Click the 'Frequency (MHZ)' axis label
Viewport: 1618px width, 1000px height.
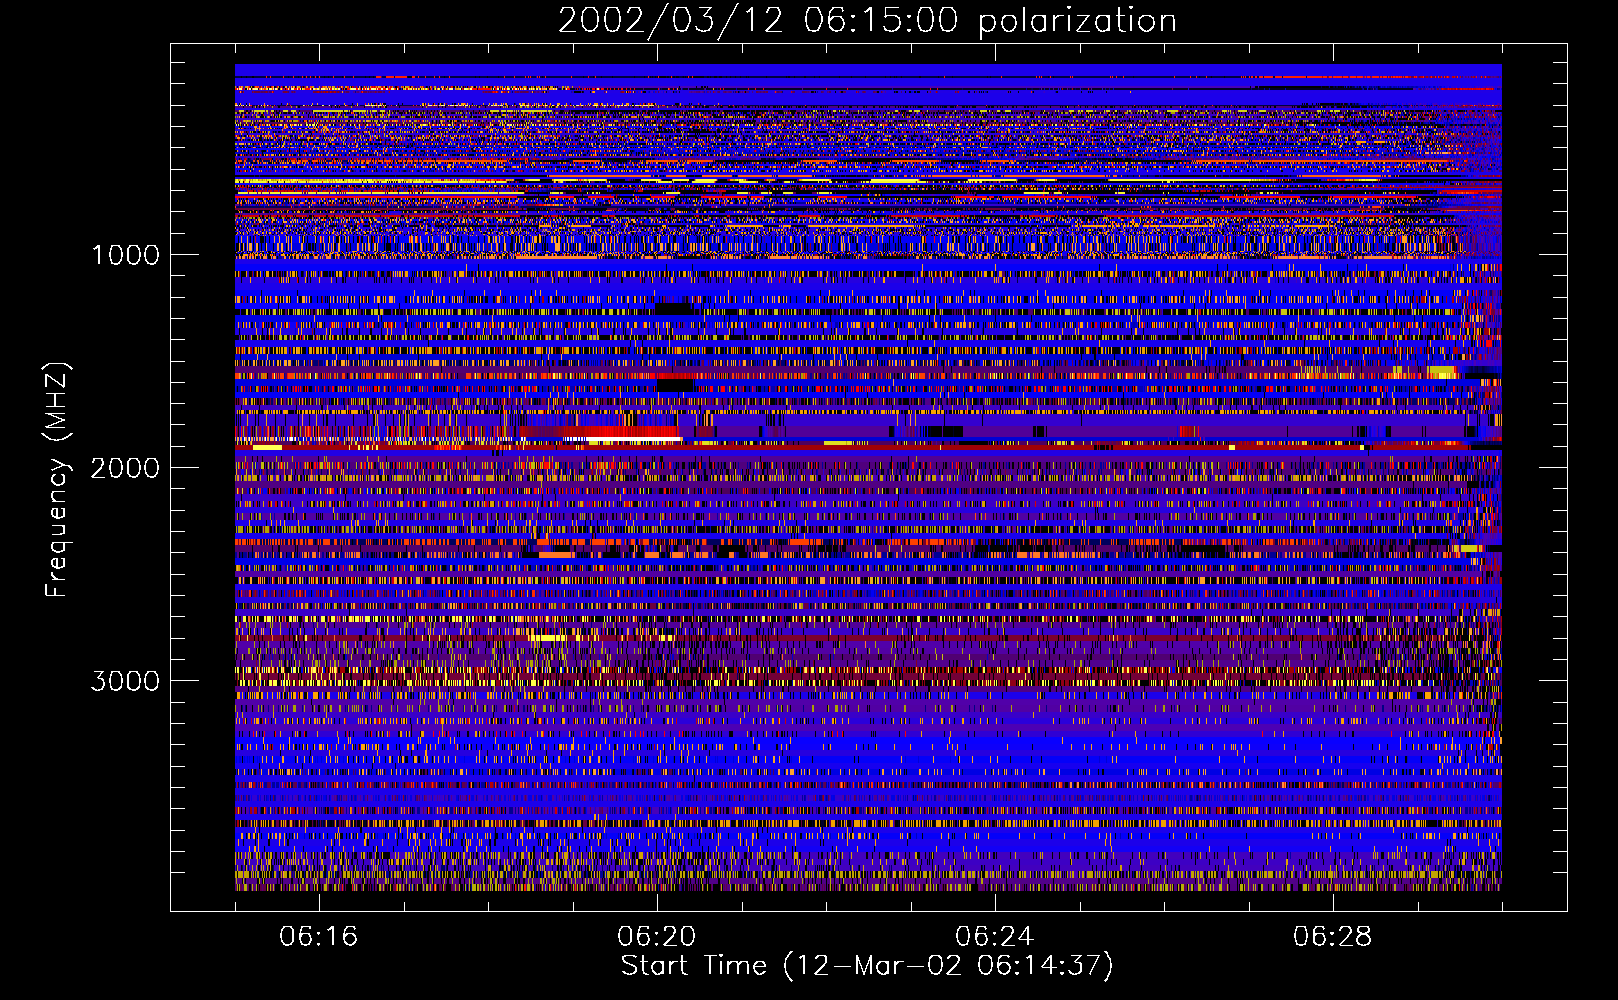pos(57,480)
